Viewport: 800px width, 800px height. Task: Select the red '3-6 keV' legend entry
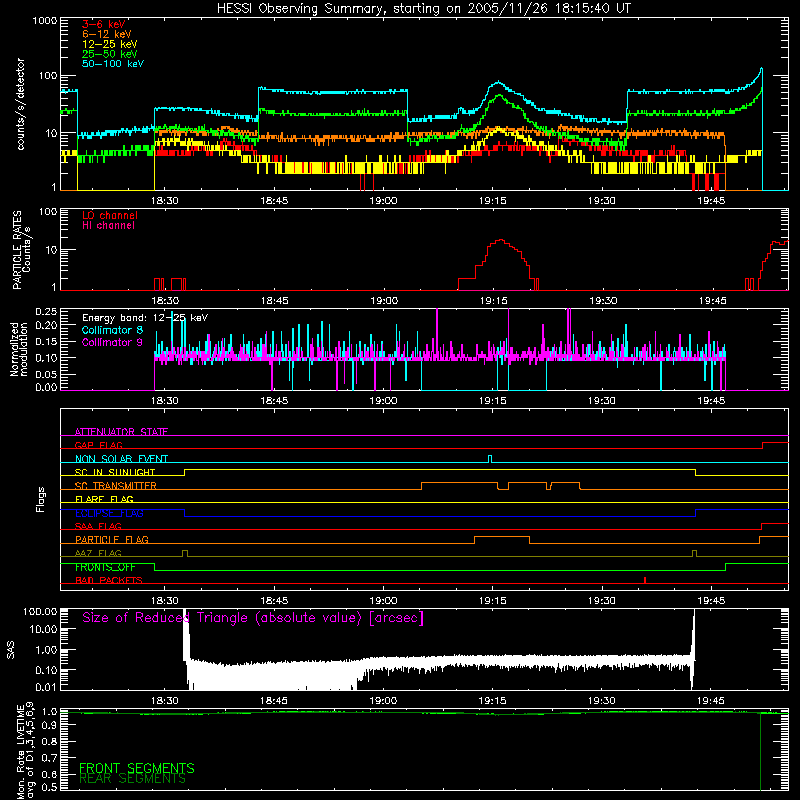click(104, 24)
